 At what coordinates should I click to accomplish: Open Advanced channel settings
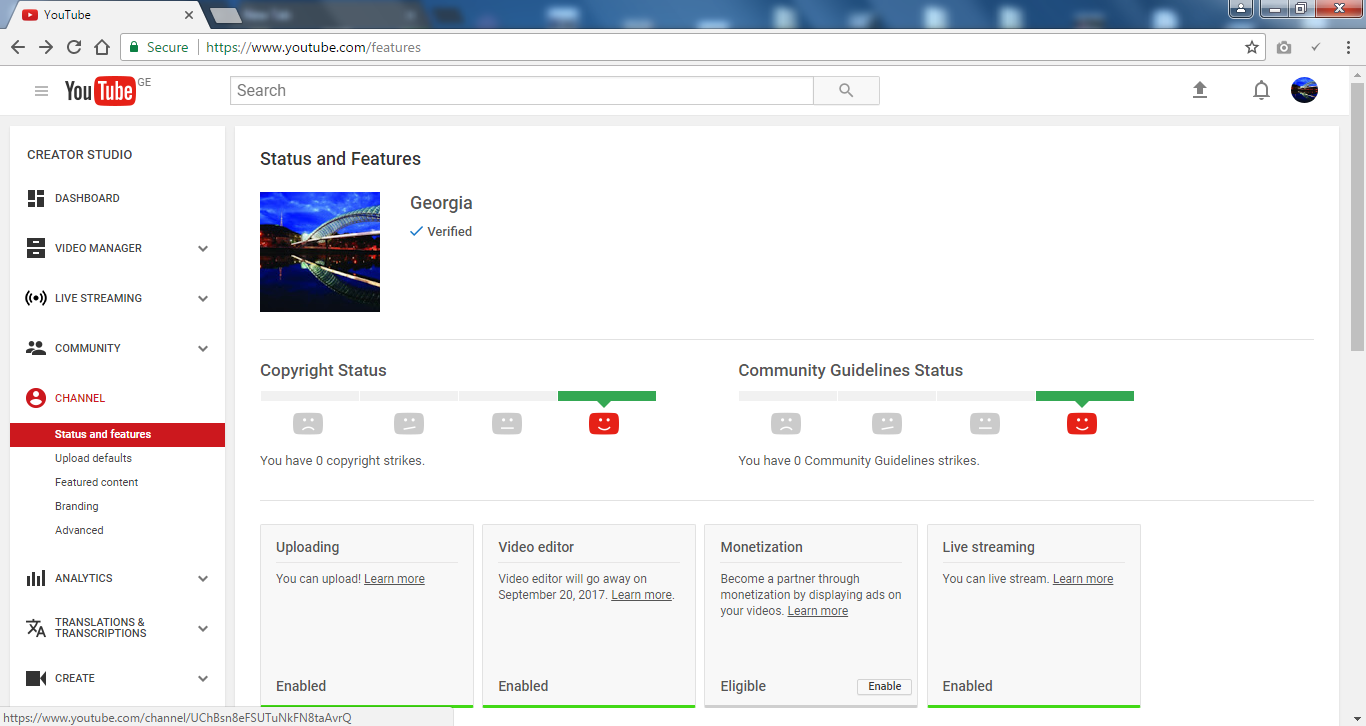point(79,530)
